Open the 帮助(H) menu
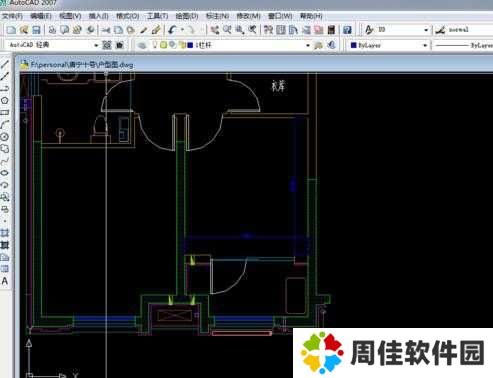Screen dimensions: 493x378 (311, 16)
